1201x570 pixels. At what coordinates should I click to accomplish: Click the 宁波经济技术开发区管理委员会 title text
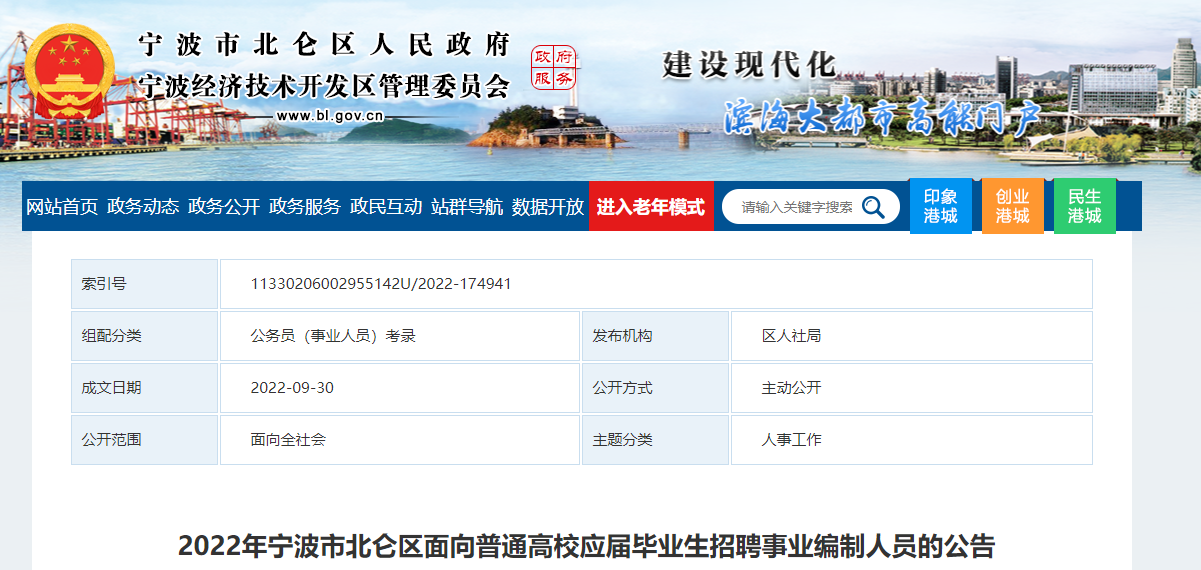(324, 86)
